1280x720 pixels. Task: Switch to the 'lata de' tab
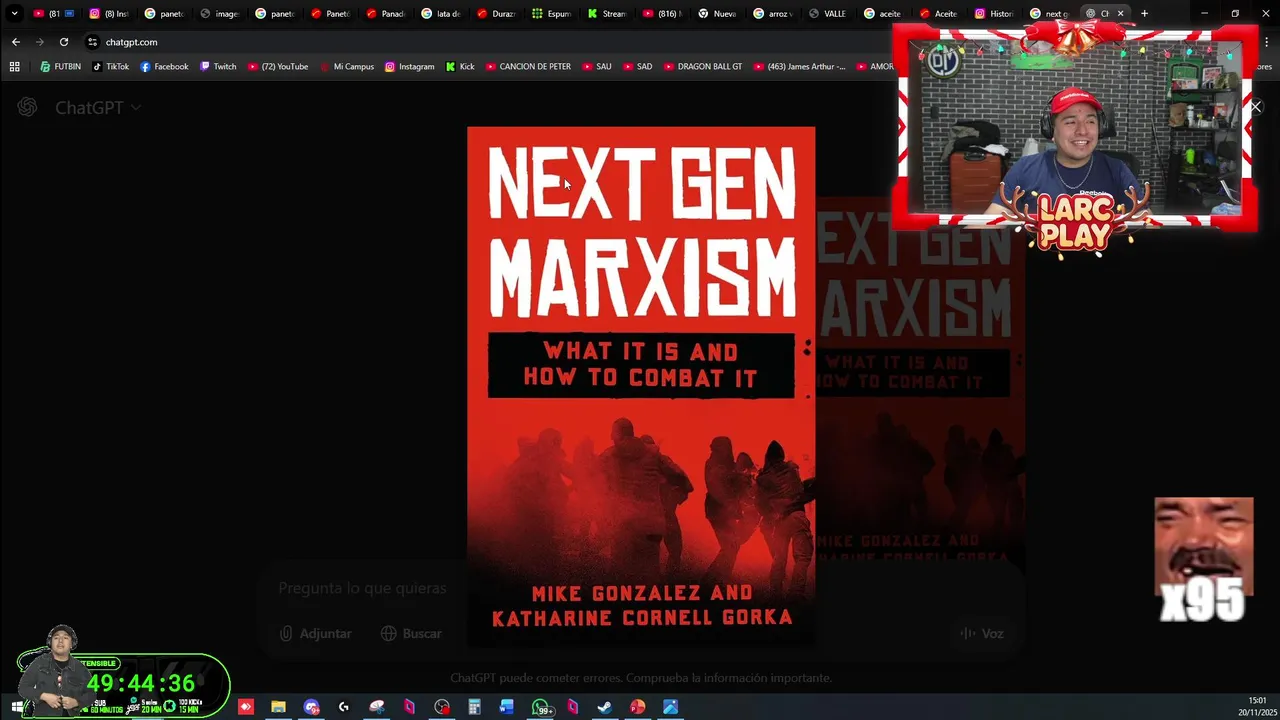coord(441,13)
